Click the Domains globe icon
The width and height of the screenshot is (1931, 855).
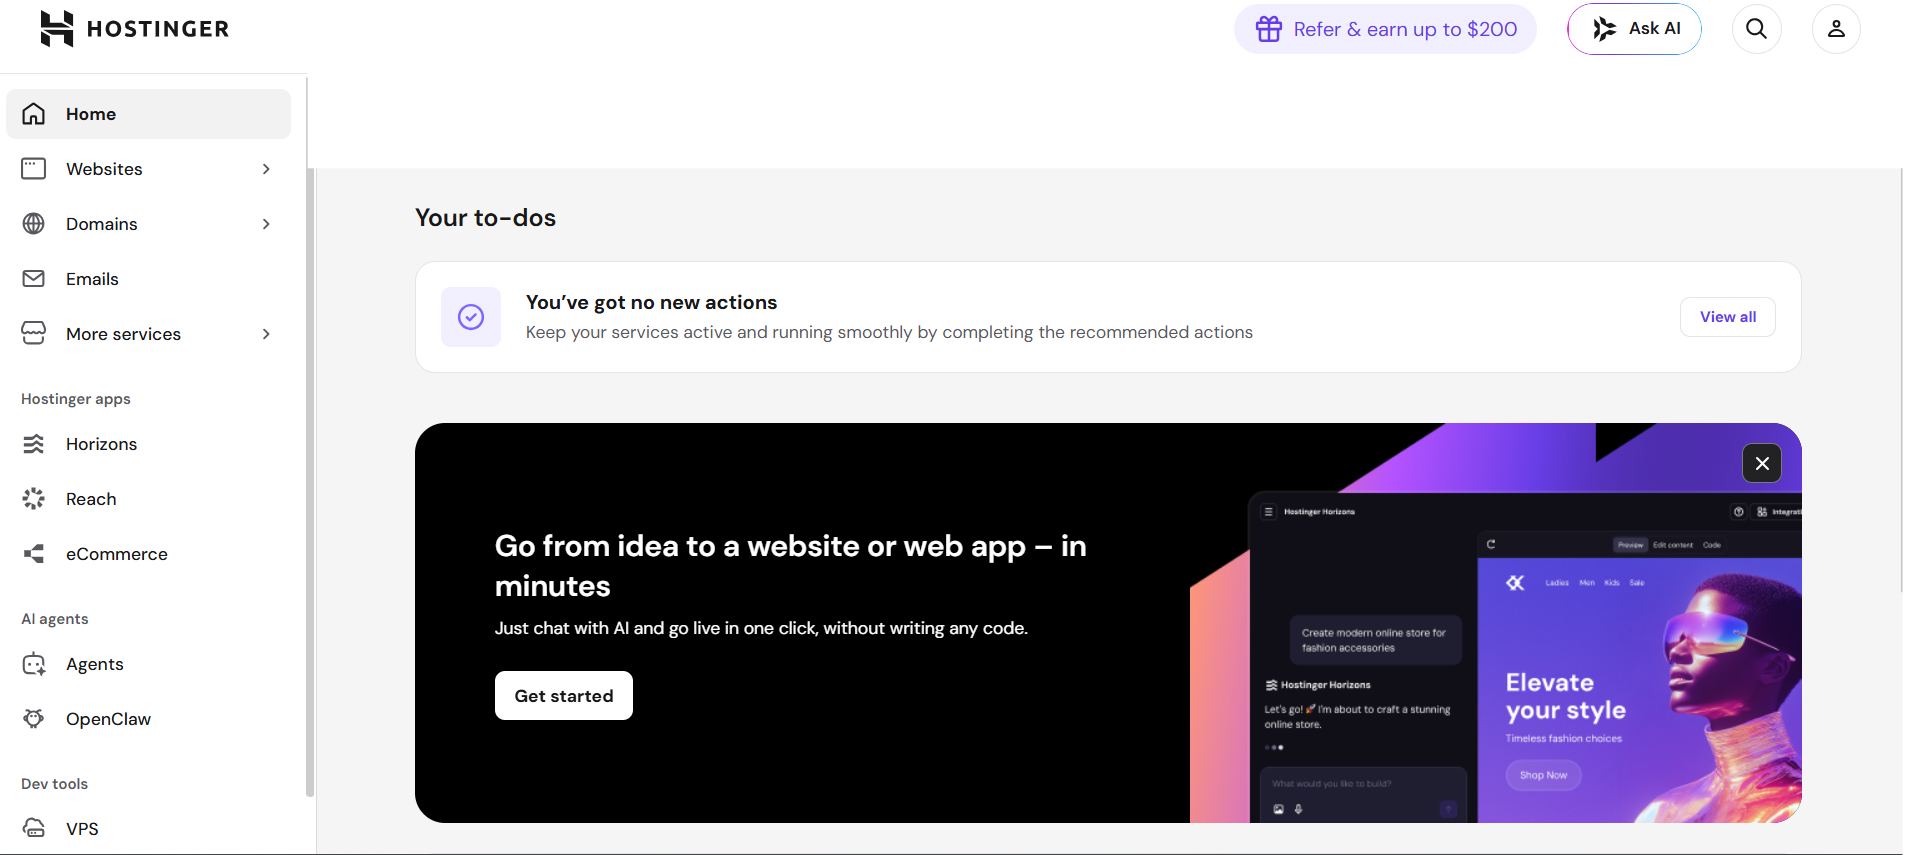pyautogui.click(x=34, y=224)
